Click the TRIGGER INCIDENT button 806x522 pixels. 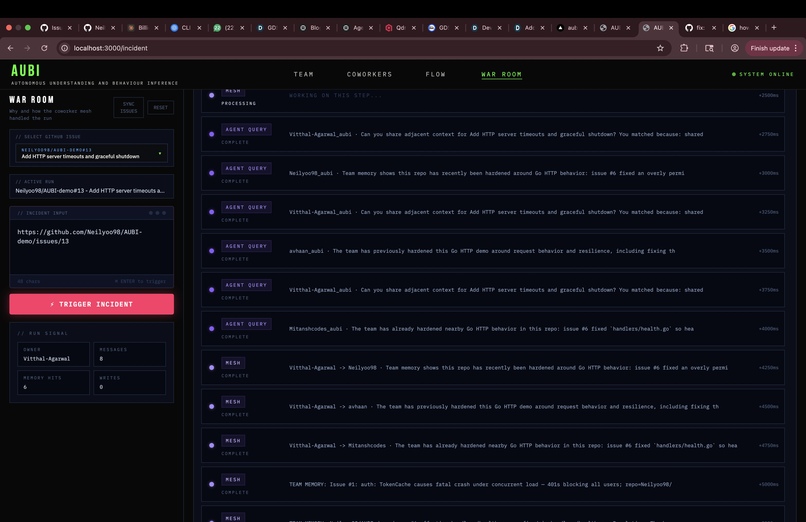(91, 304)
